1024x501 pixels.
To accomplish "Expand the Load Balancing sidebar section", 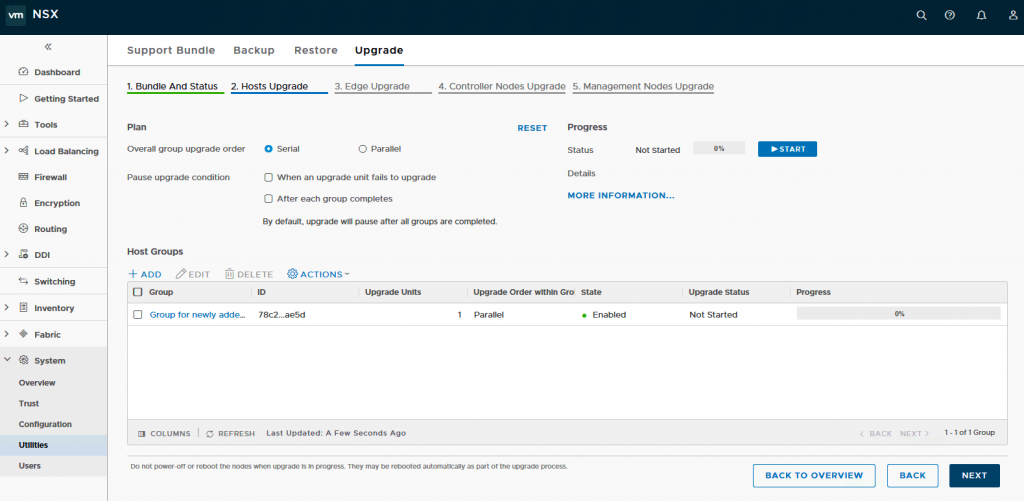I will click(7, 151).
